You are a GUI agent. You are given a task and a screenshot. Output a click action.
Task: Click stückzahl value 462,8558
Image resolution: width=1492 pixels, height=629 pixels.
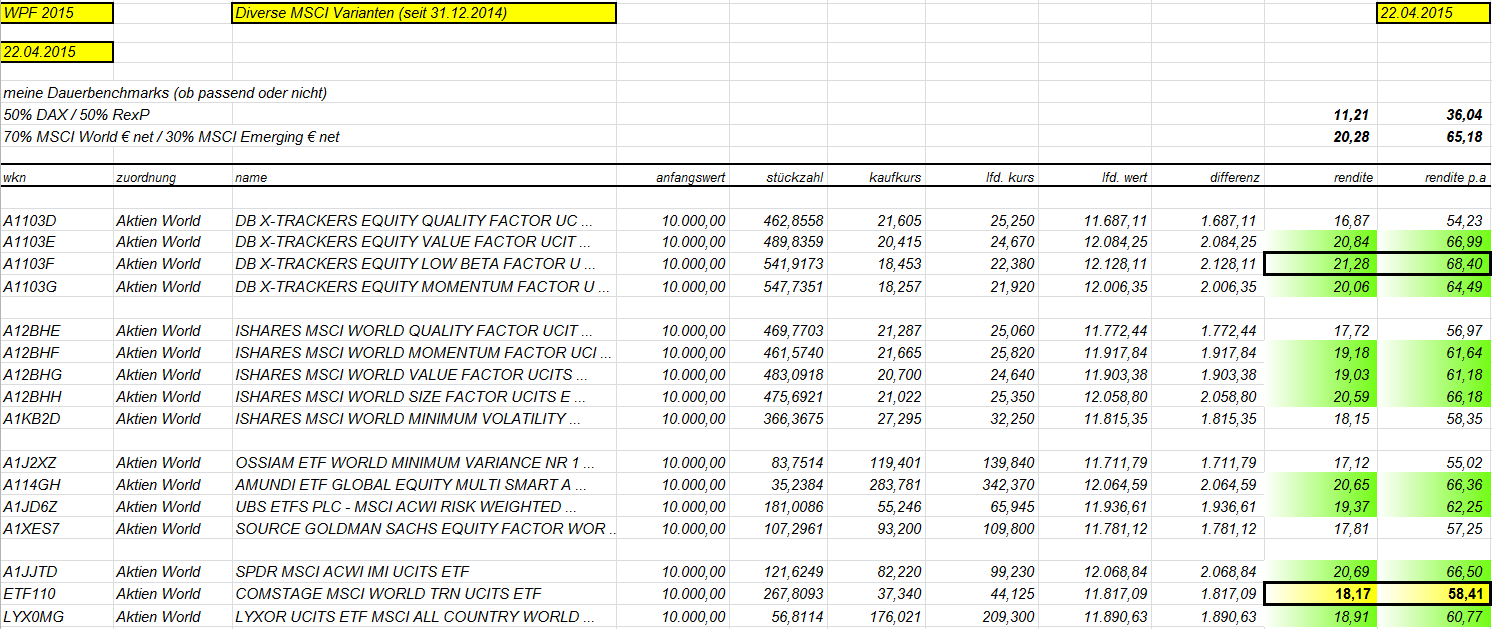coord(793,220)
